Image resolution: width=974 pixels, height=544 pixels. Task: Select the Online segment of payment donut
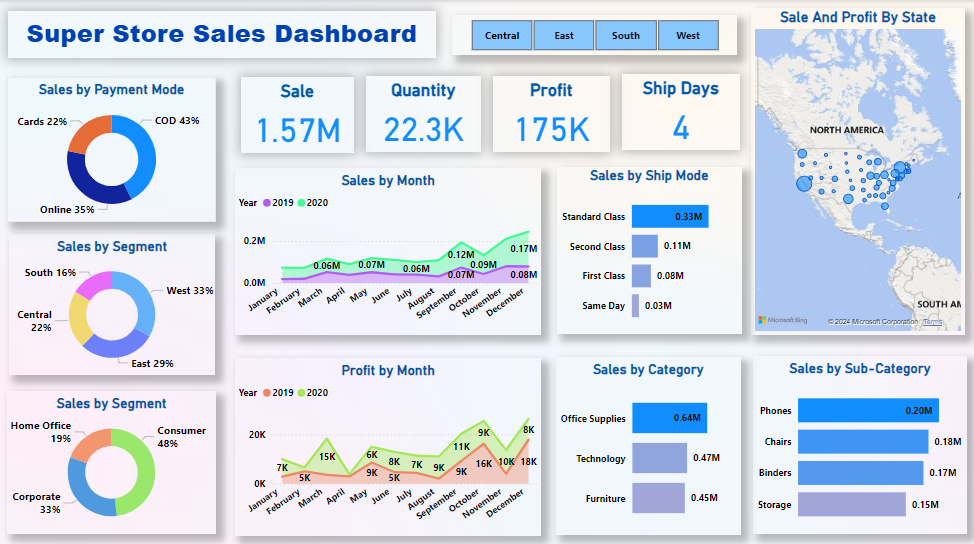pyautogui.click(x=95, y=190)
